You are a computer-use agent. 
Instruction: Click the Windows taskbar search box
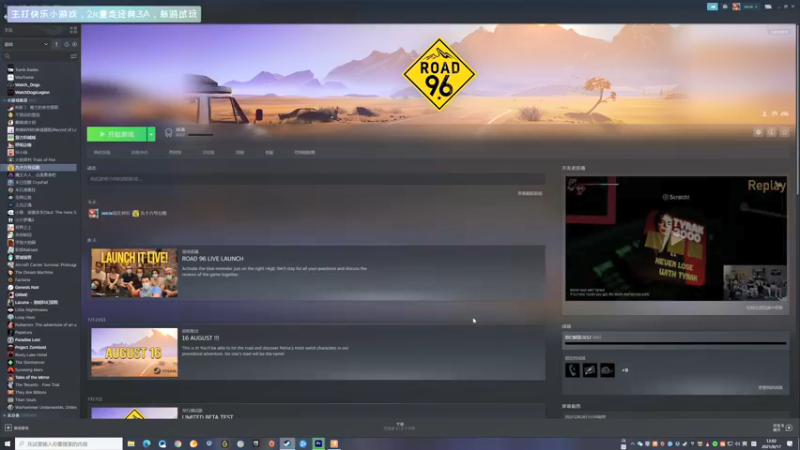click(x=69, y=444)
